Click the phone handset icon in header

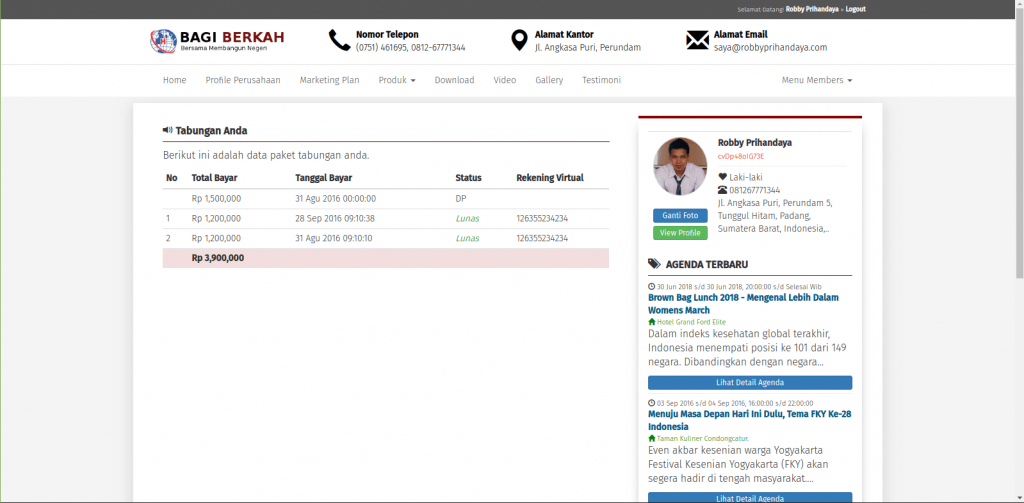pyautogui.click(x=340, y=41)
